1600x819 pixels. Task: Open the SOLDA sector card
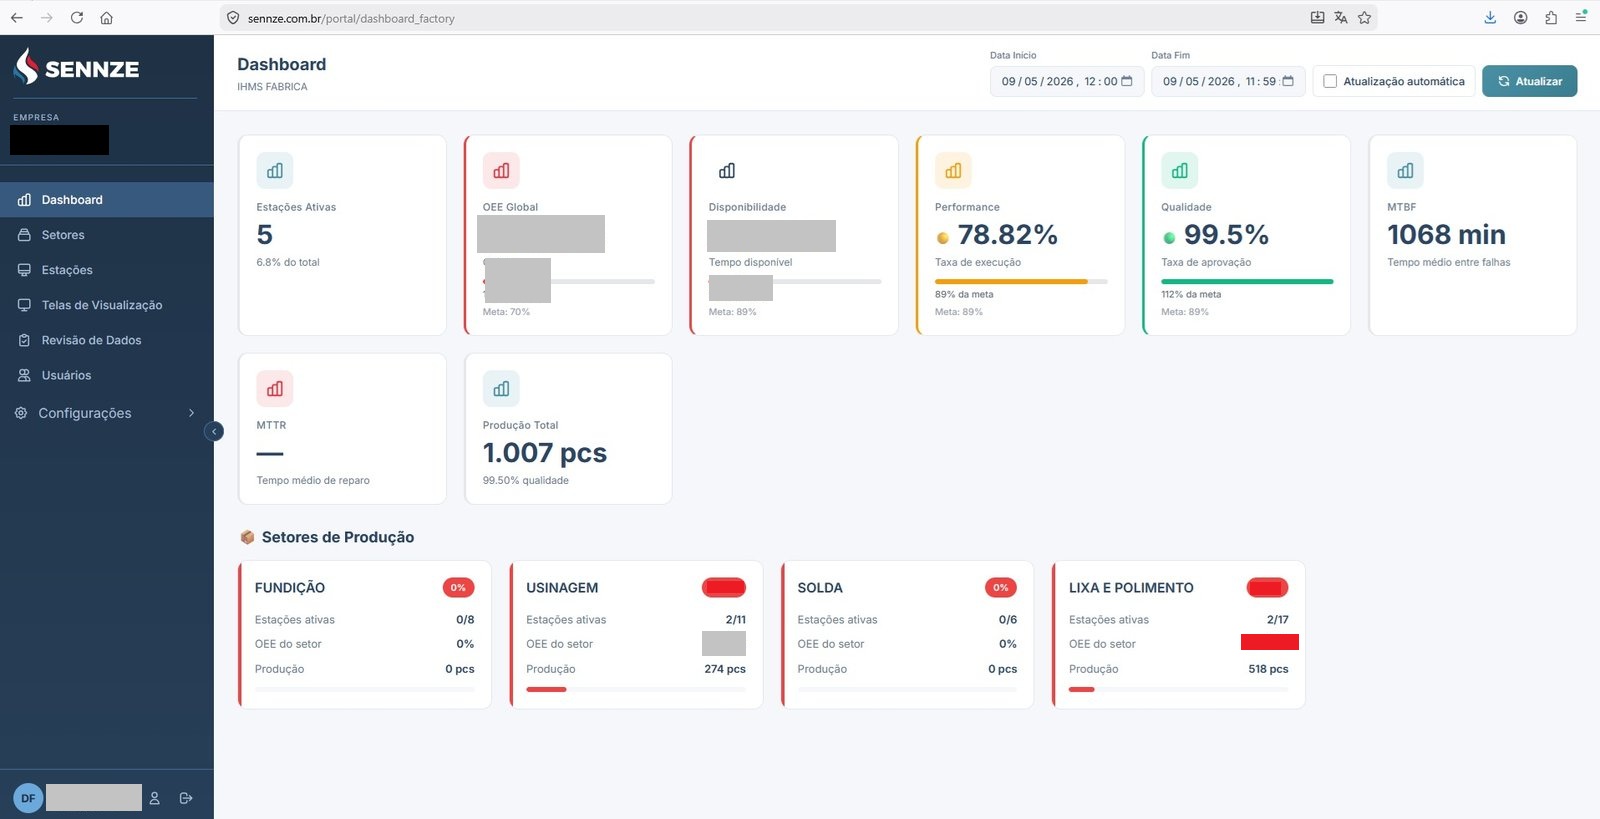[x=907, y=635]
